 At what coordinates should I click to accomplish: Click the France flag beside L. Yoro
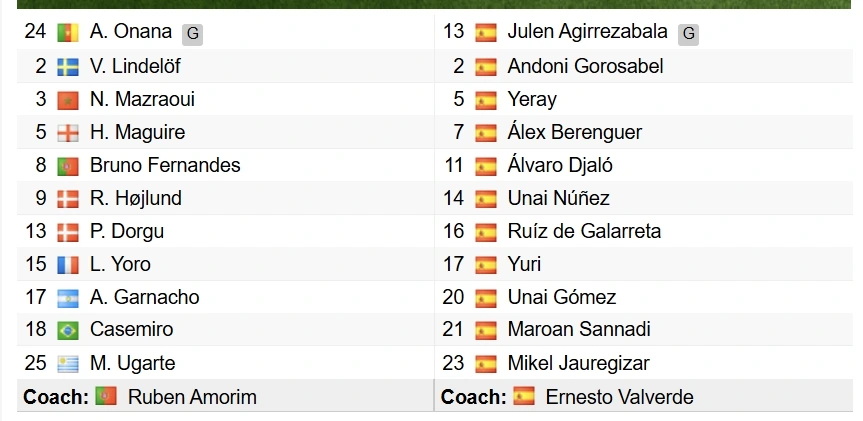point(68,265)
